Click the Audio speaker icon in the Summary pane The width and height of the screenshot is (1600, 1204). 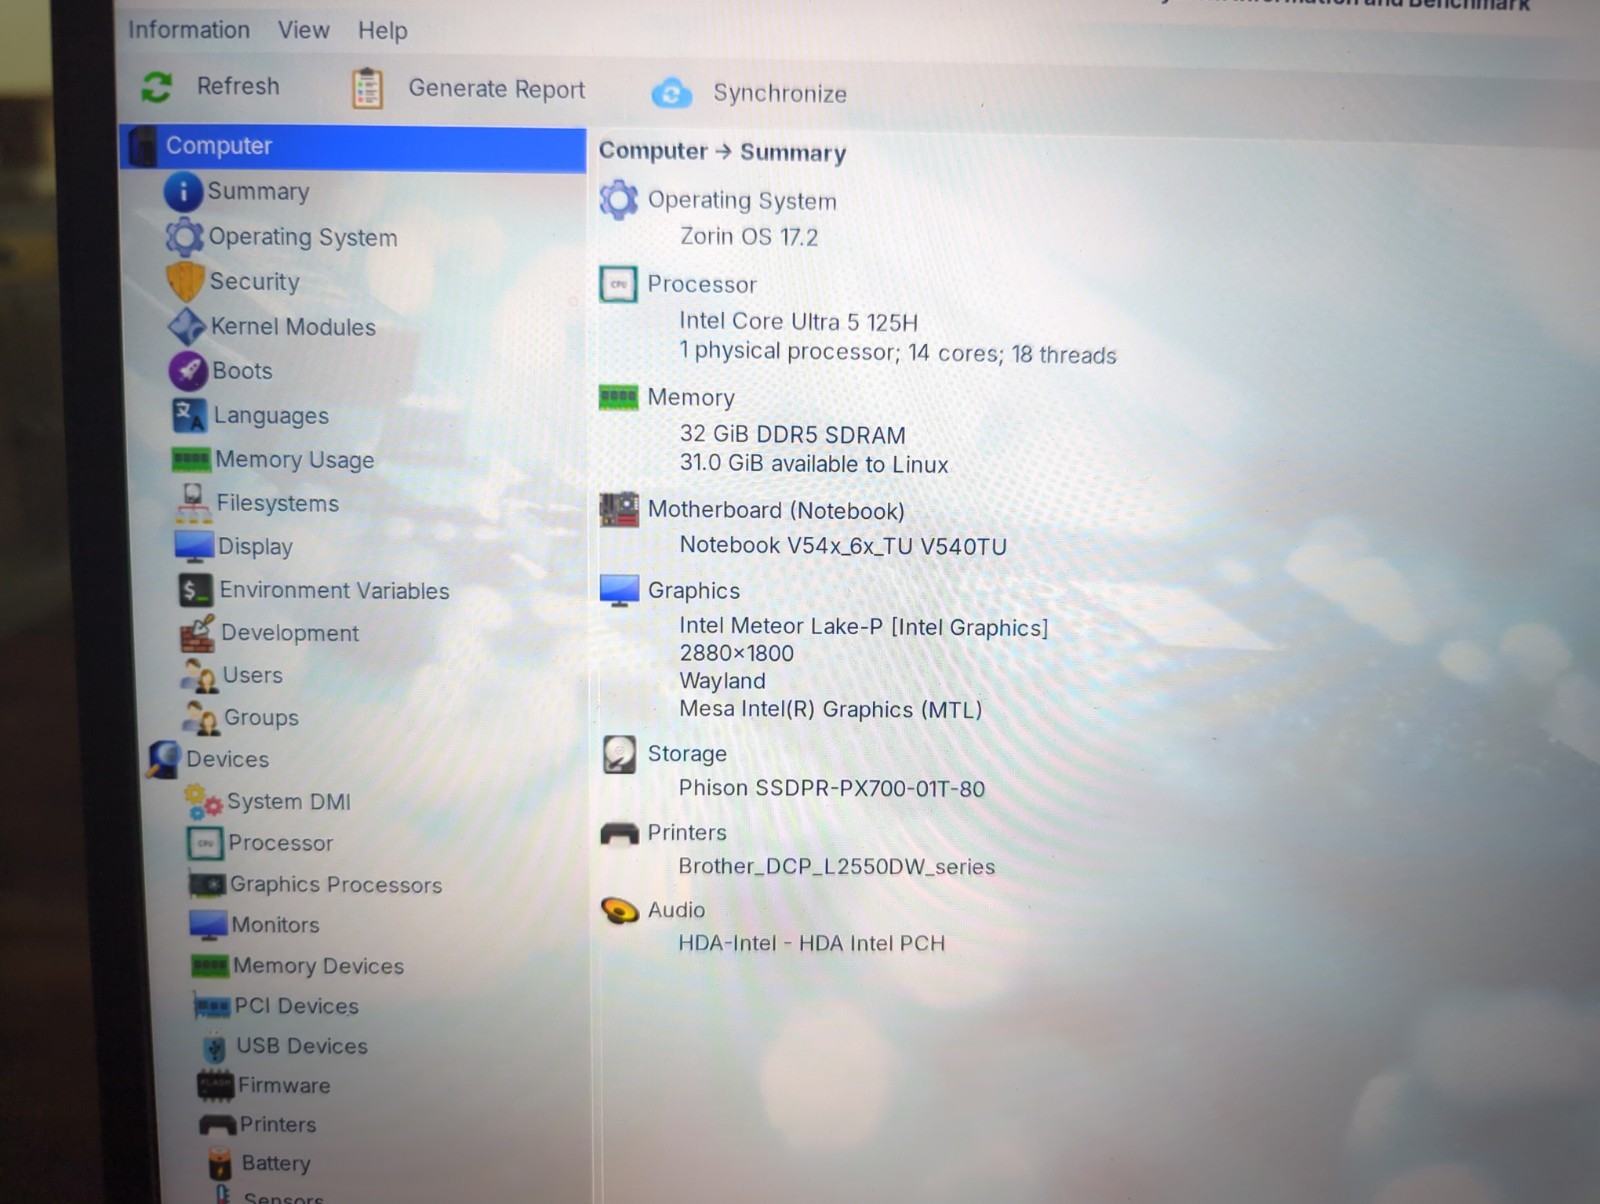pyautogui.click(x=620, y=910)
